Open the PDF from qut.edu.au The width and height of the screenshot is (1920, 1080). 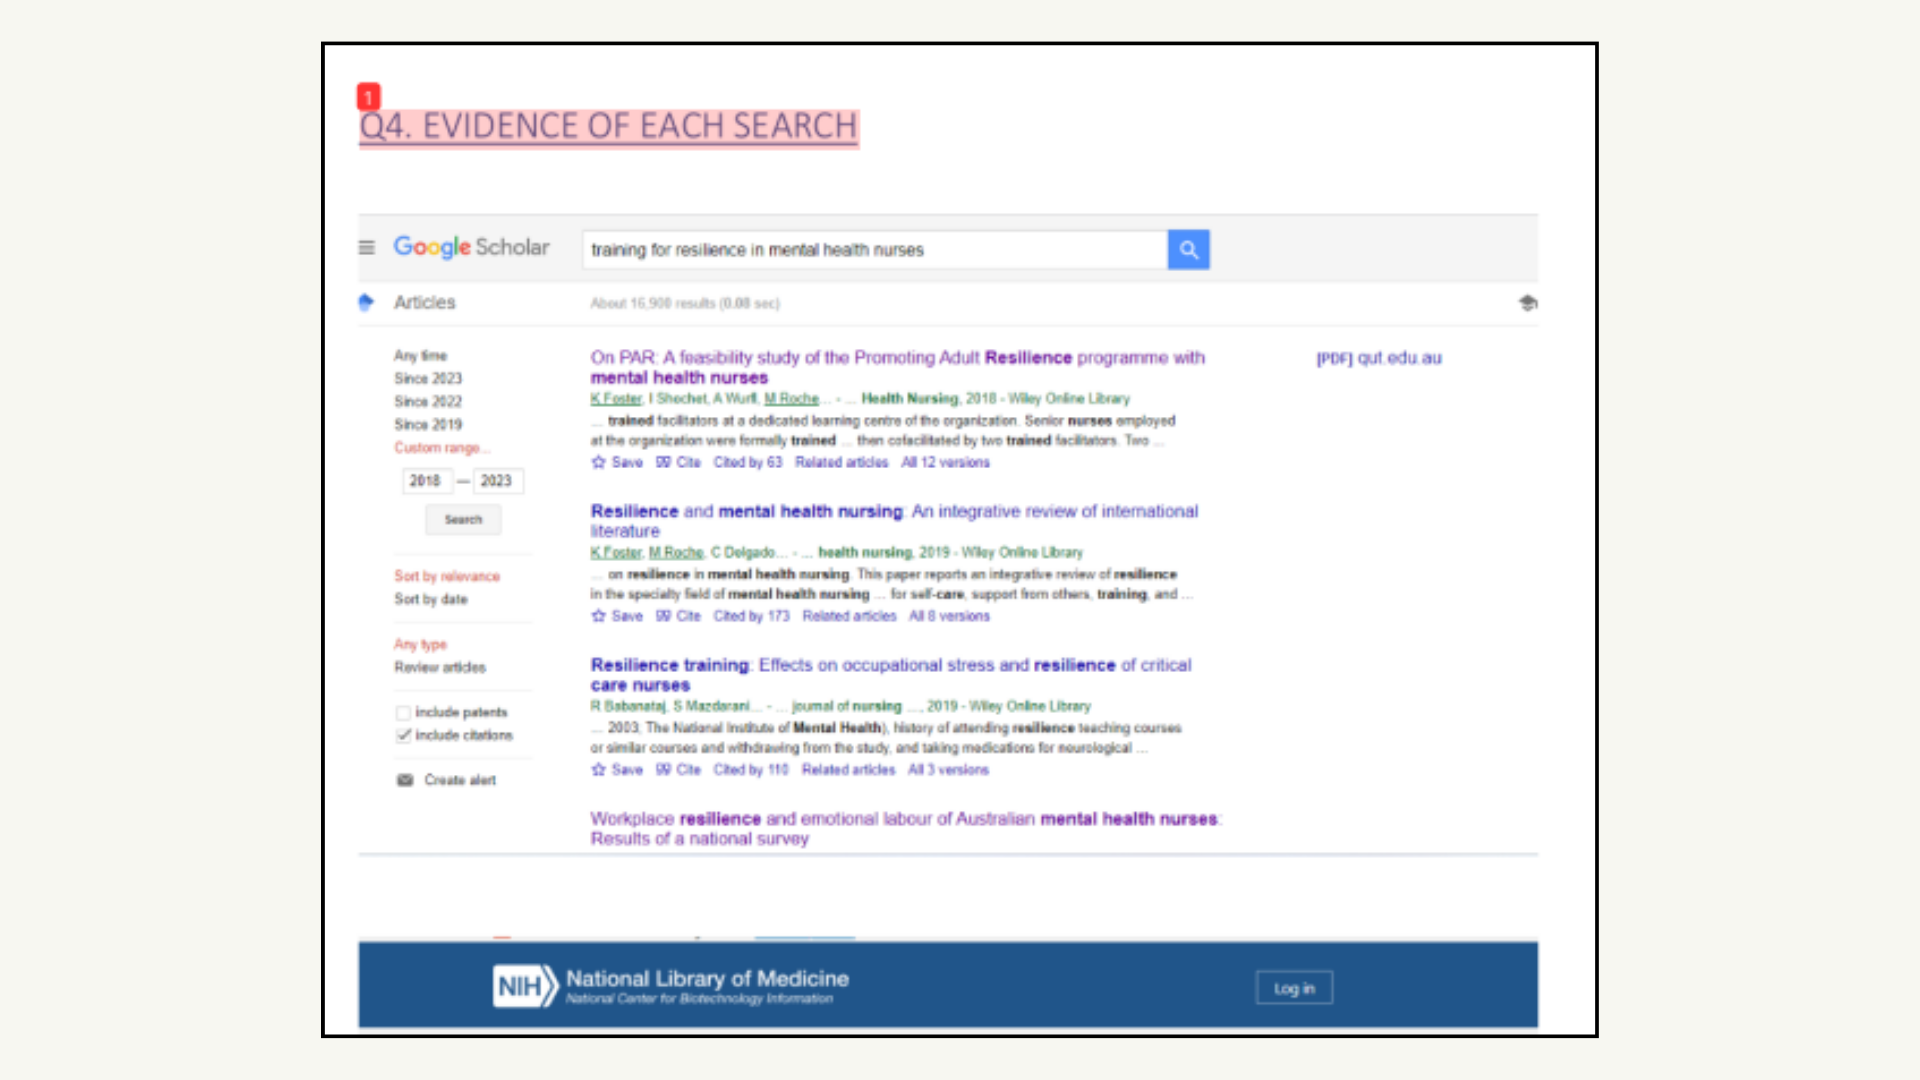tap(1378, 357)
